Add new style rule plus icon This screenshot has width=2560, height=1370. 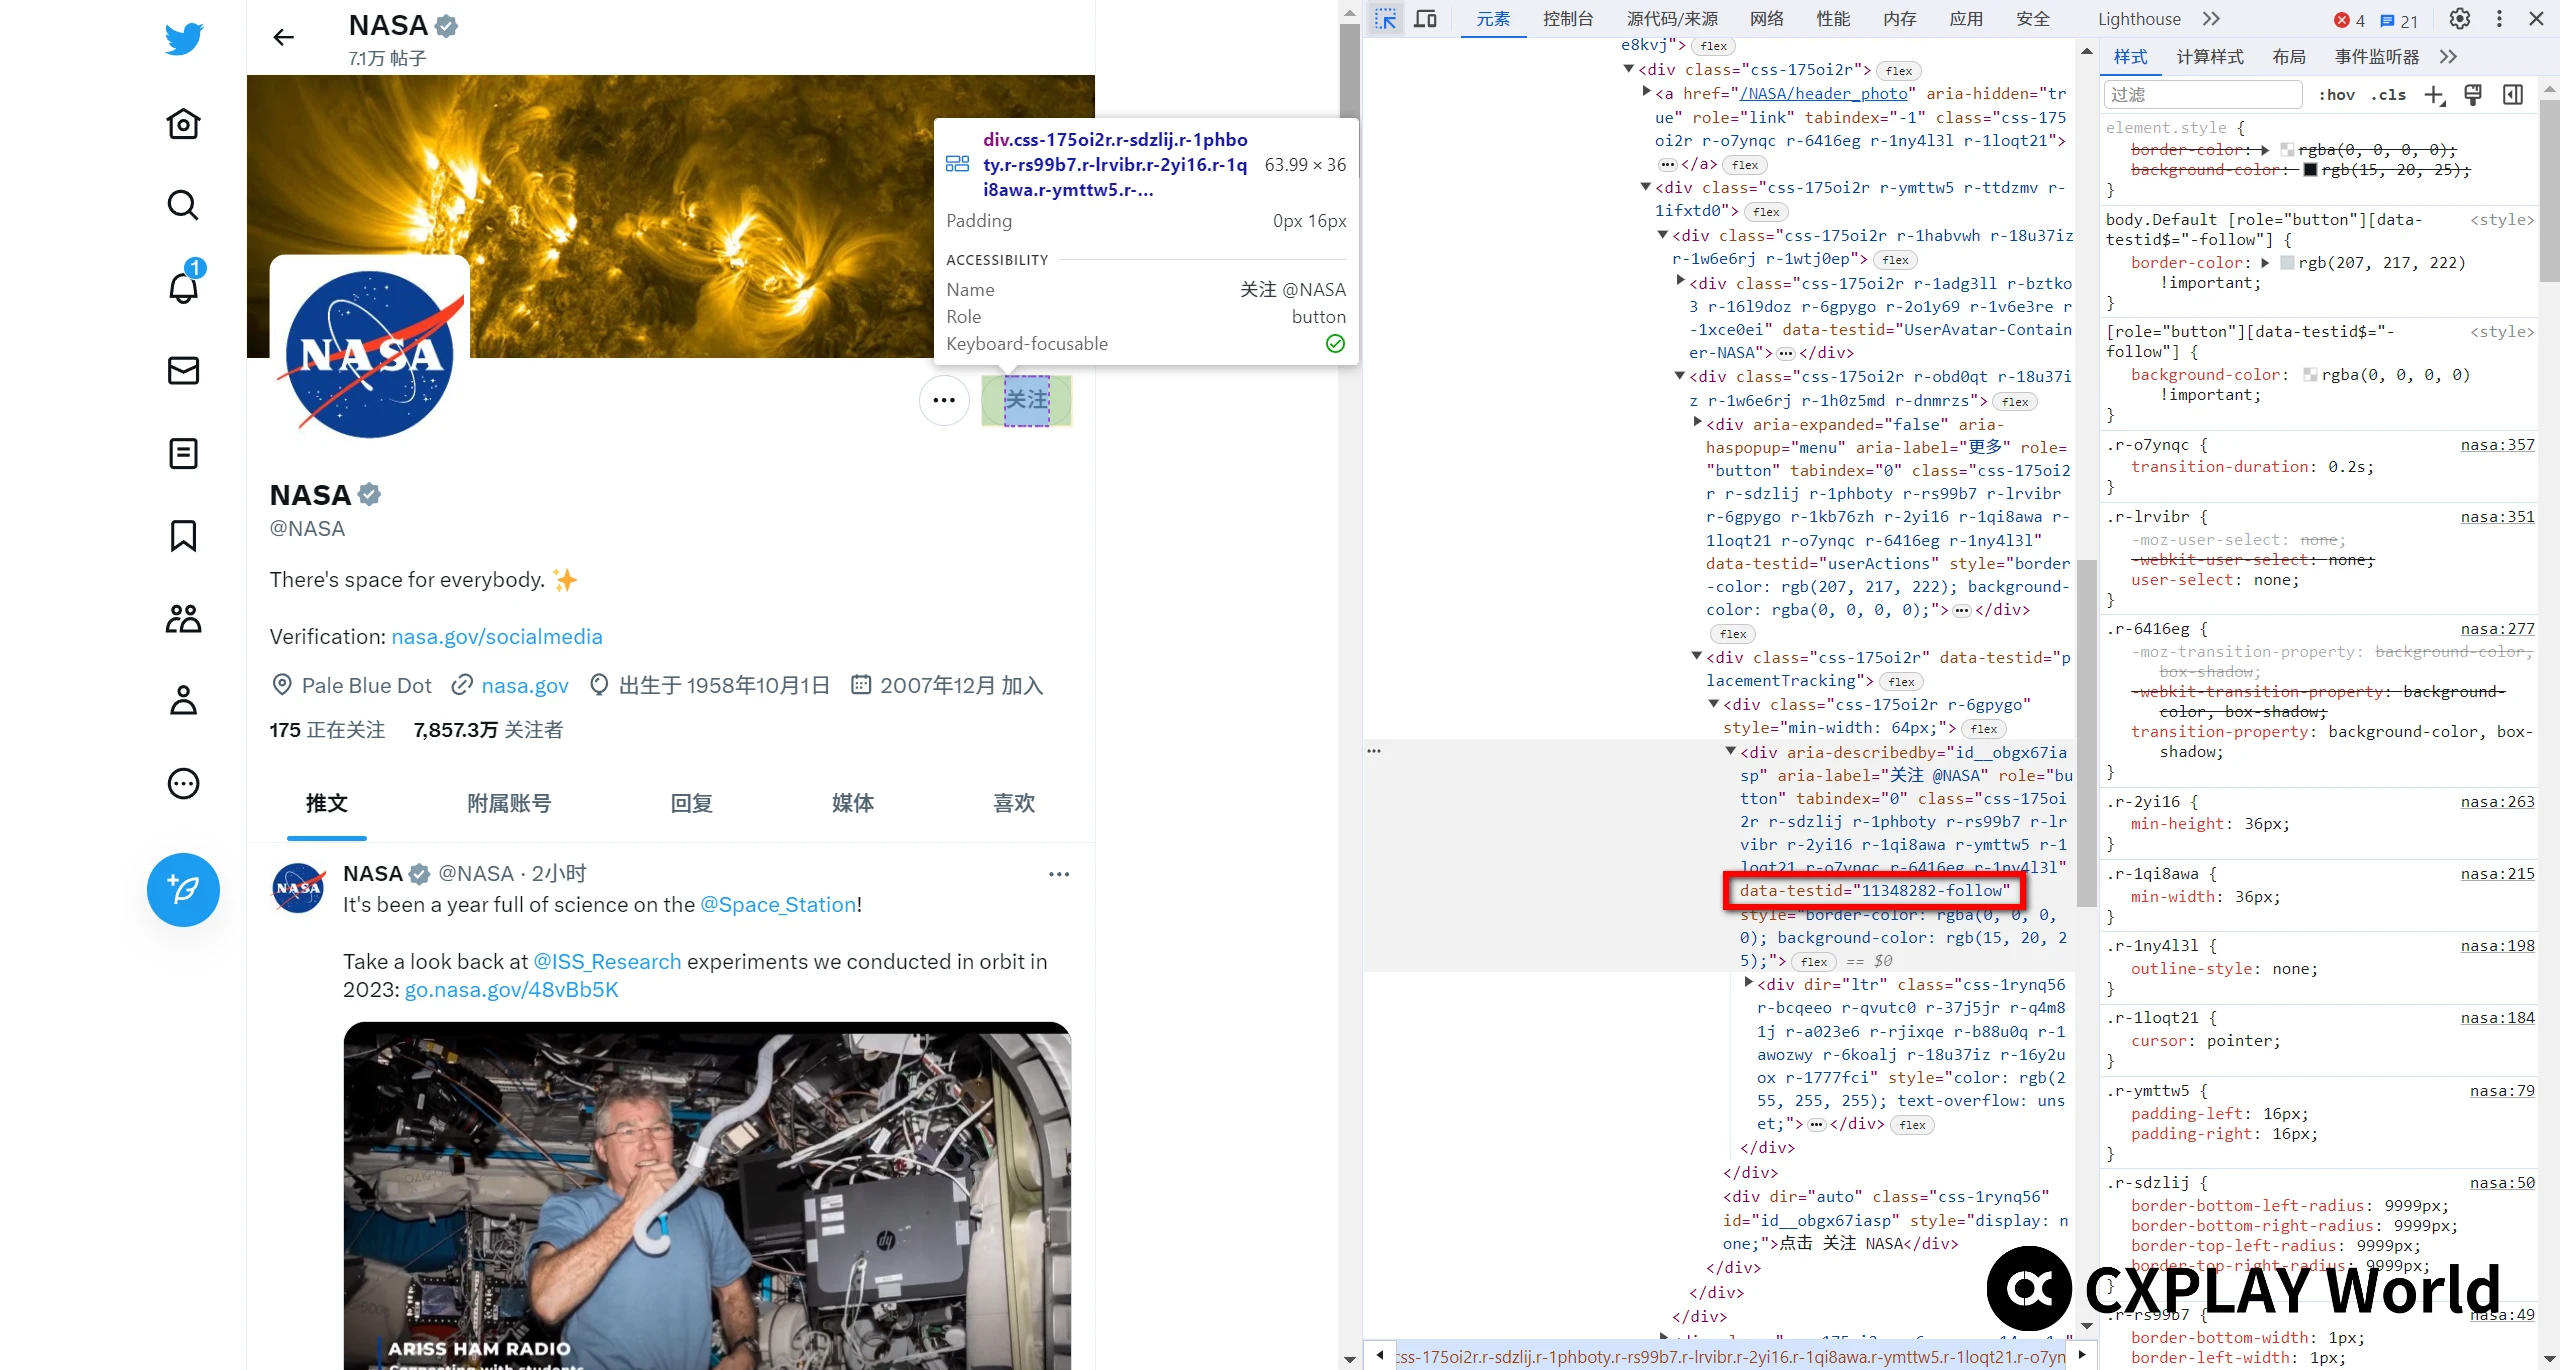tap(2435, 95)
